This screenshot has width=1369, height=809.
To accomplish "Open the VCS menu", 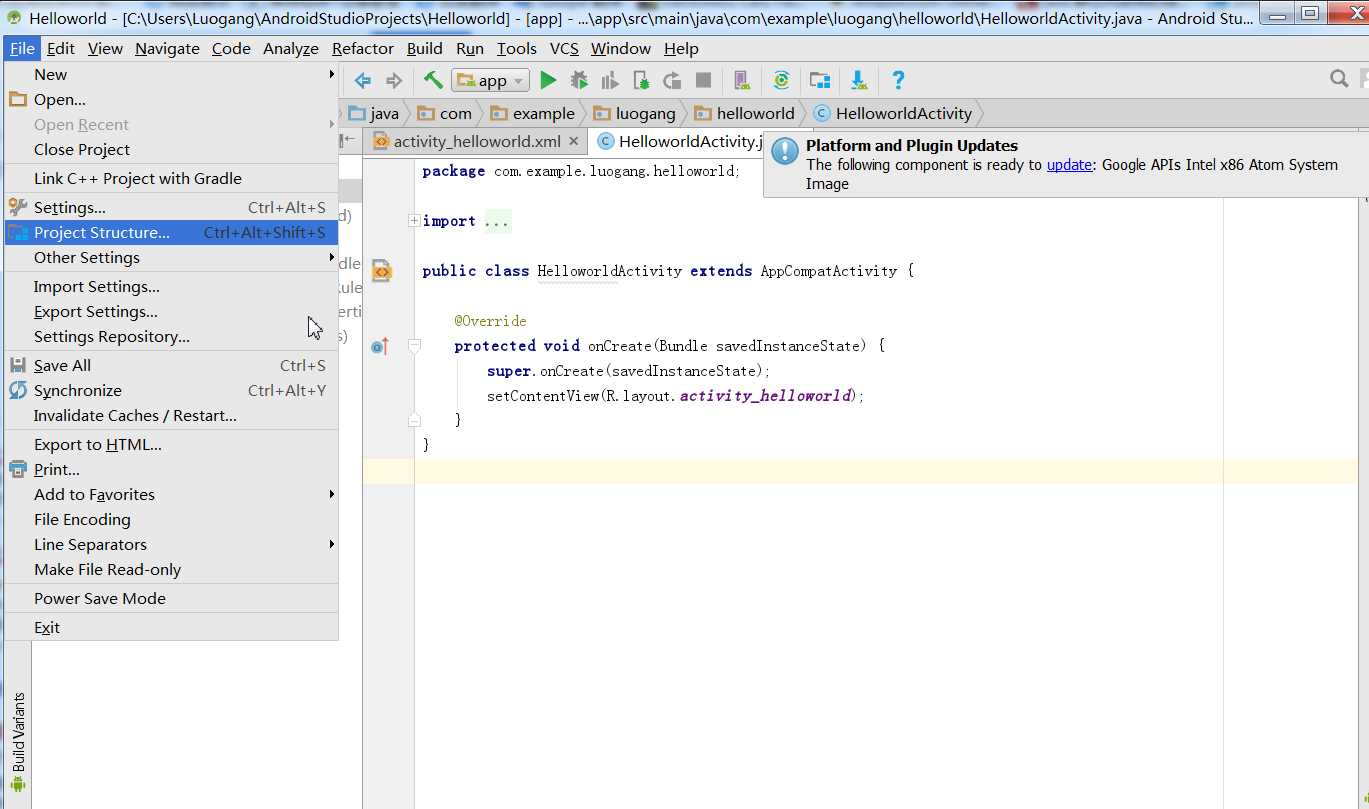I will (x=564, y=48).
